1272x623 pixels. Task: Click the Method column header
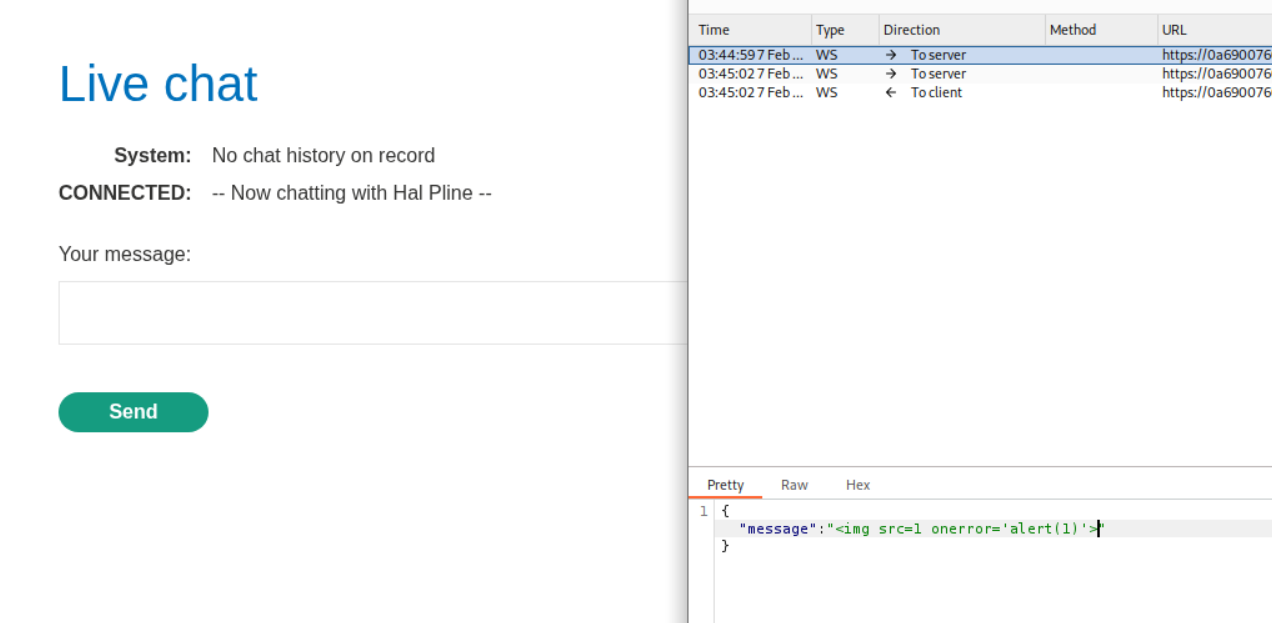1073,30
